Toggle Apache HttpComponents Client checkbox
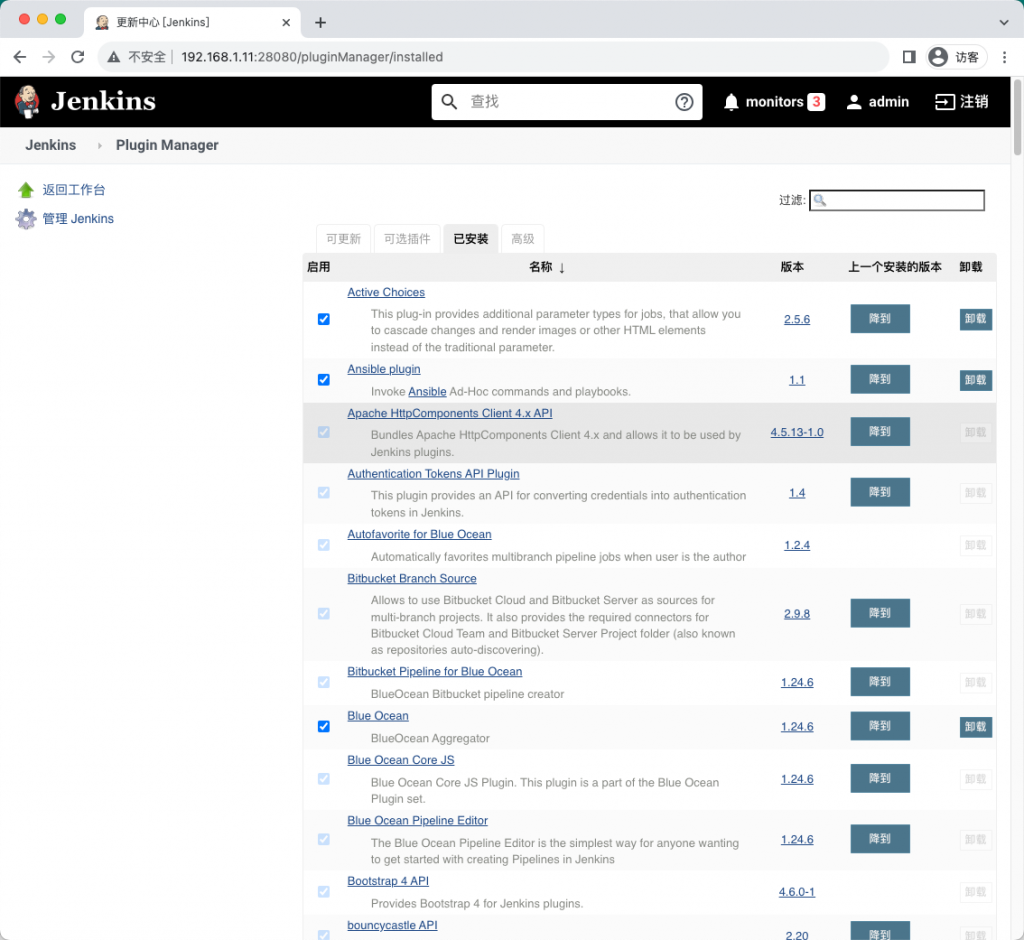This screenshot has height=940, width=1024. [323, 432]
